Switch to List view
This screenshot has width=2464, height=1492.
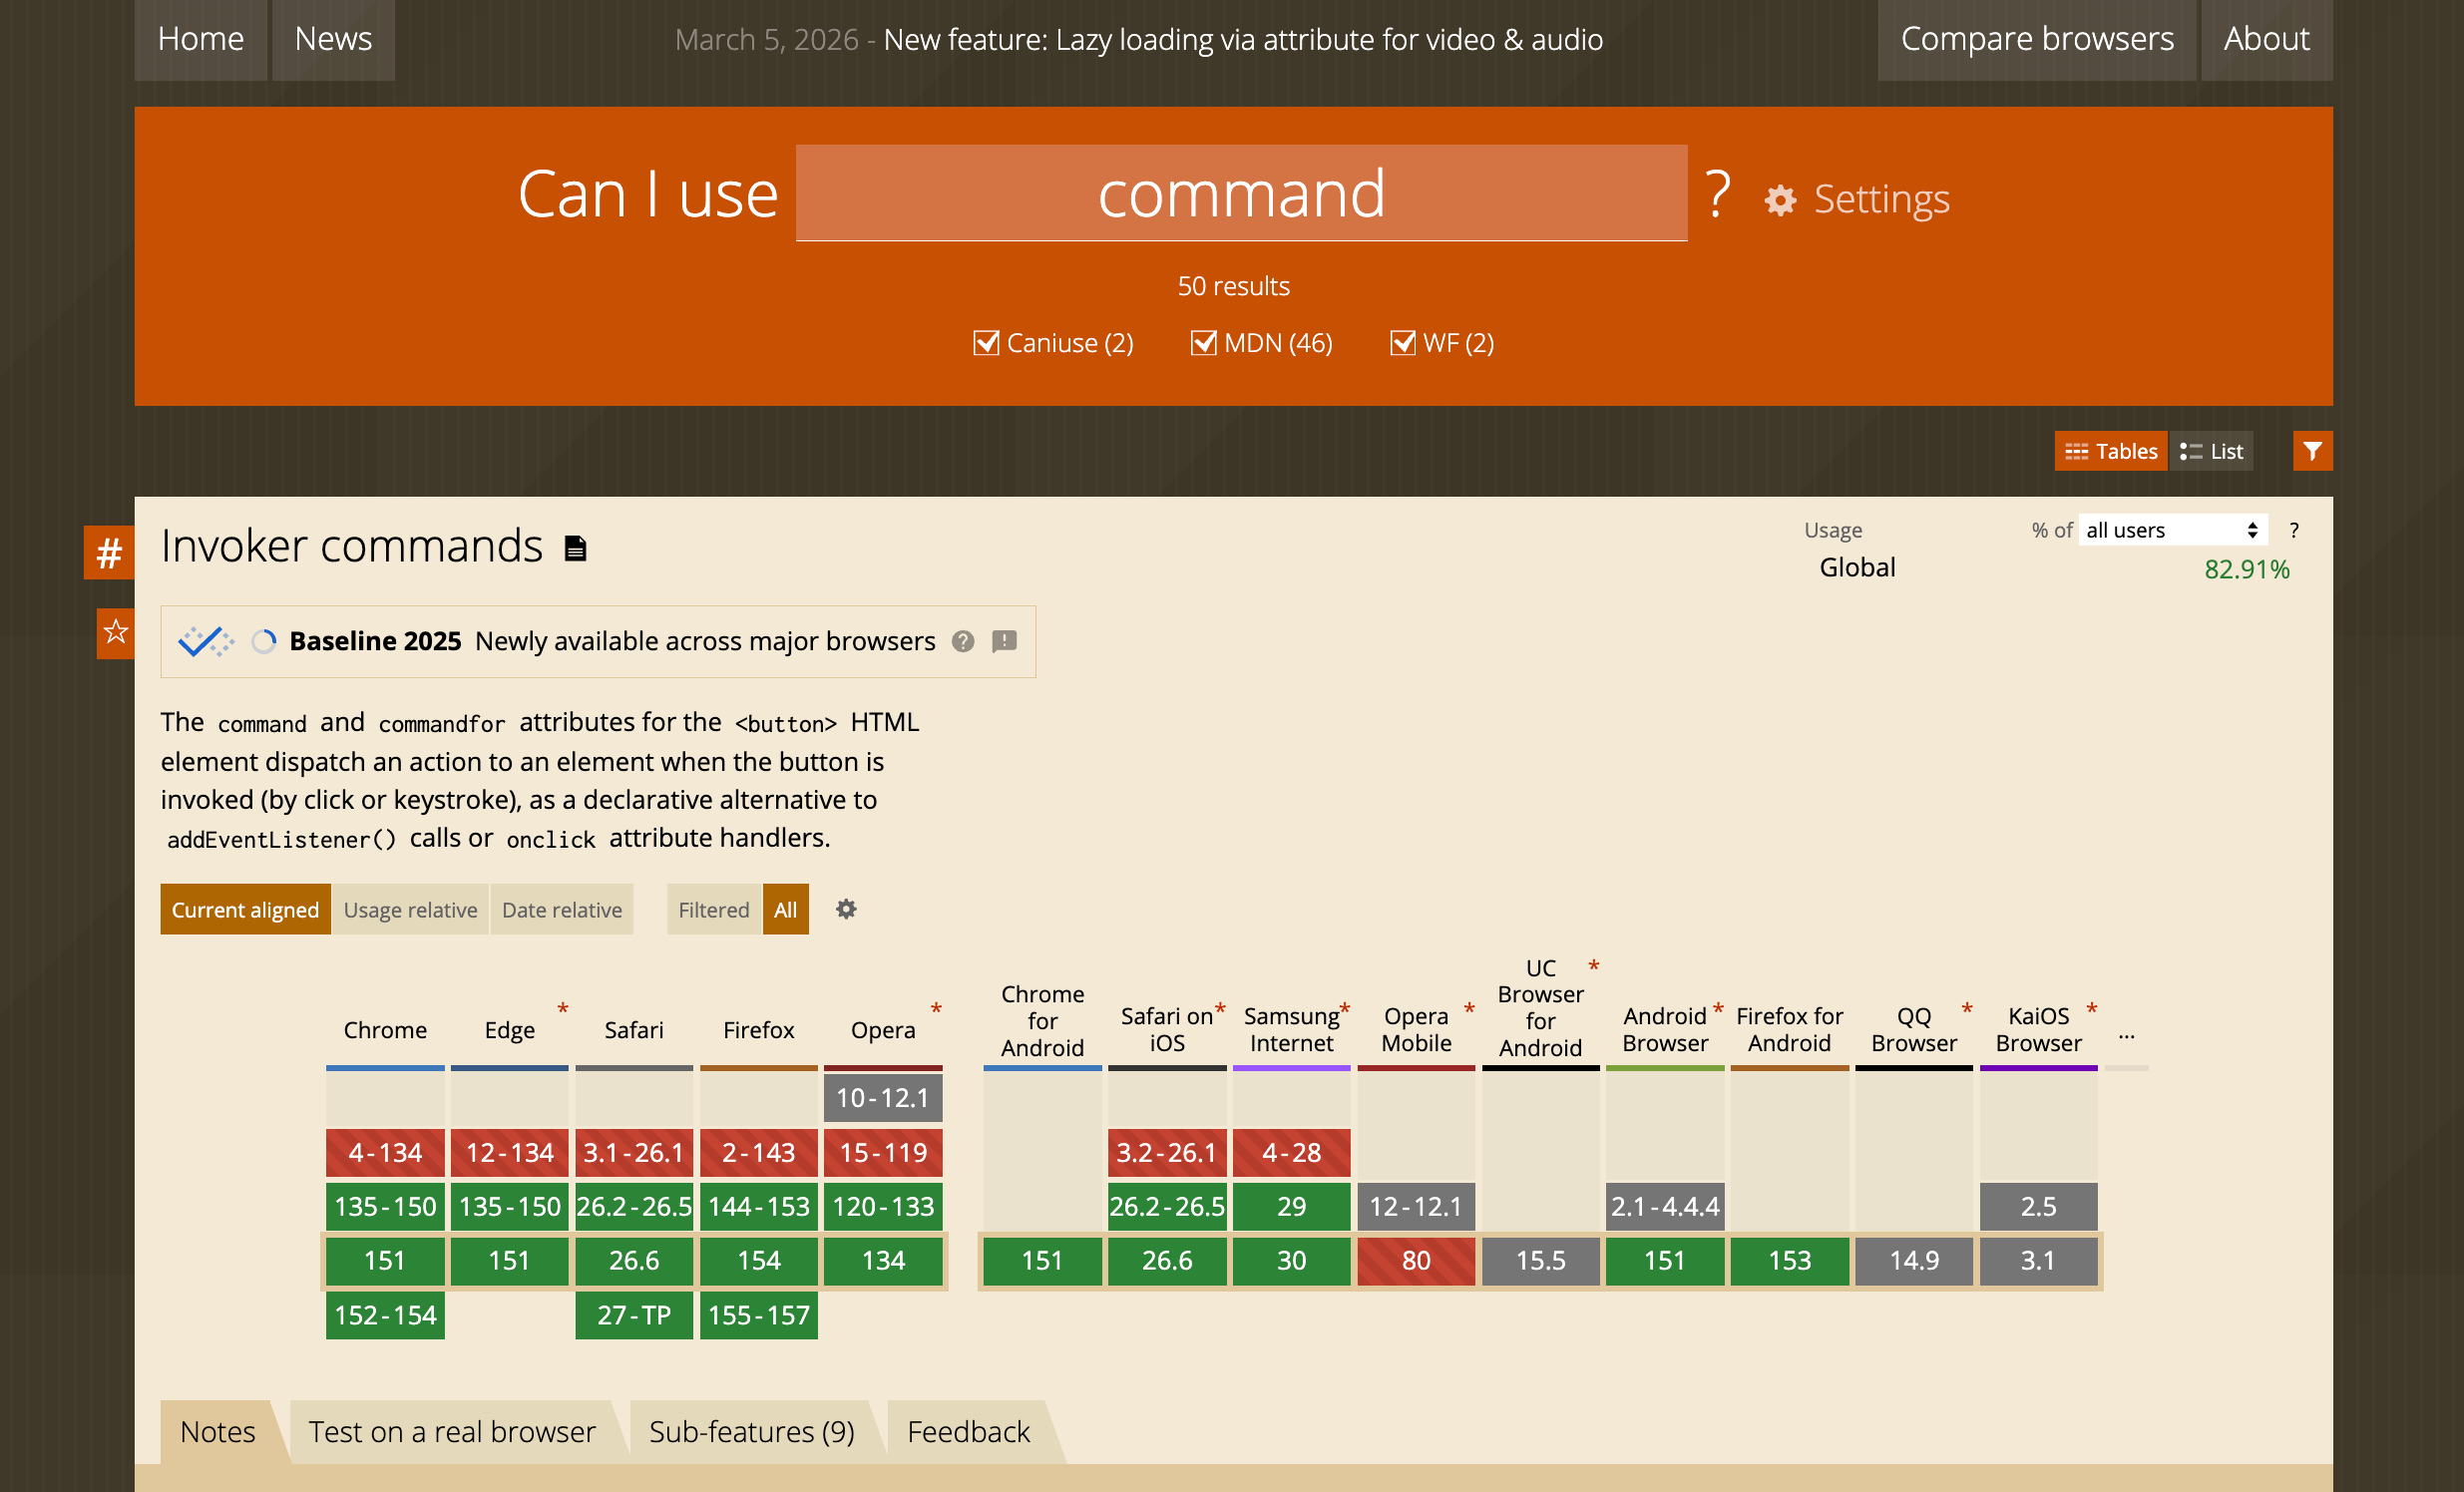pyautogui.click(x=2211, y=451)
